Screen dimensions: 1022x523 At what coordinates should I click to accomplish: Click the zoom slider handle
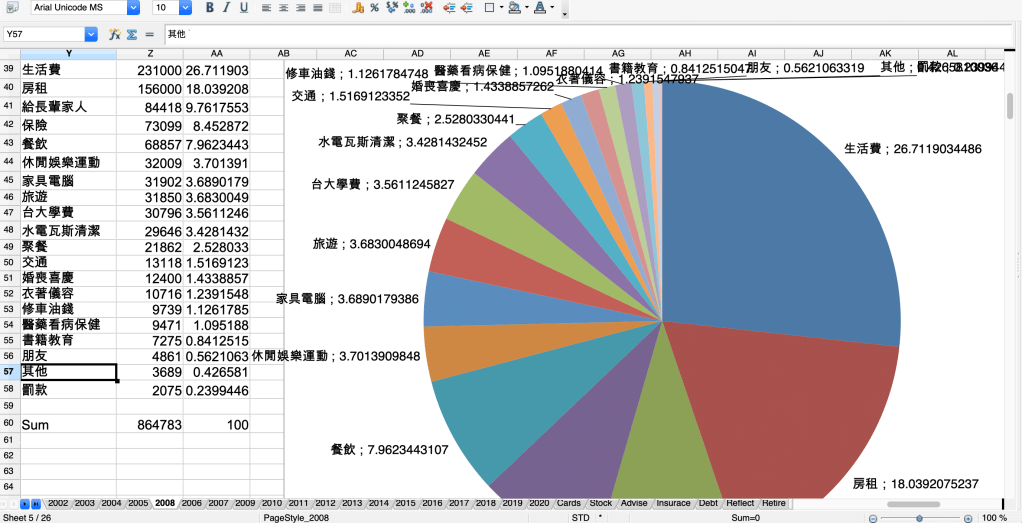click(920, 518)
